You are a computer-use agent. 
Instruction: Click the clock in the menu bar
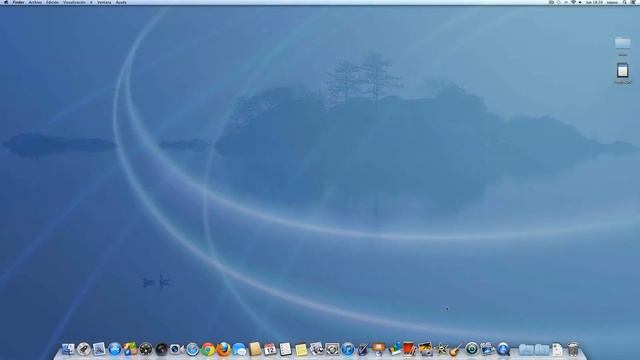tap(594, 2)
